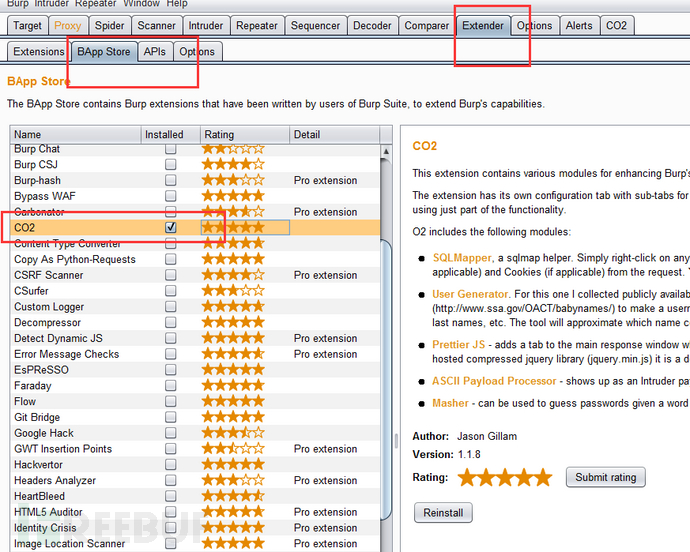Viewport: 690px width, 552px height.
Task: Select the Flow extension row
Action: pyautogui.click(x=195, y=401)
